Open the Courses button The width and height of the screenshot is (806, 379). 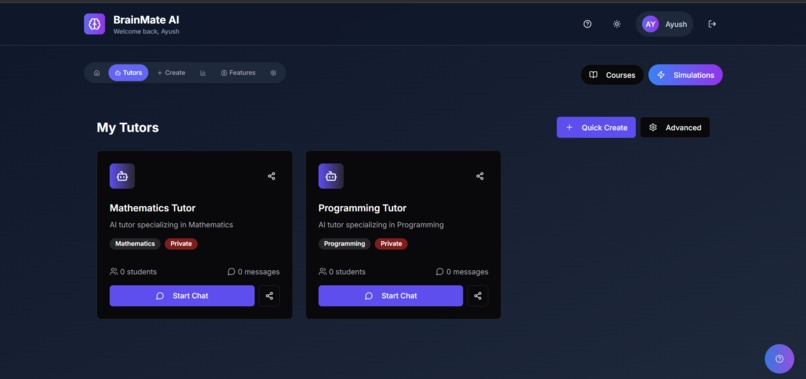point(612,75)
